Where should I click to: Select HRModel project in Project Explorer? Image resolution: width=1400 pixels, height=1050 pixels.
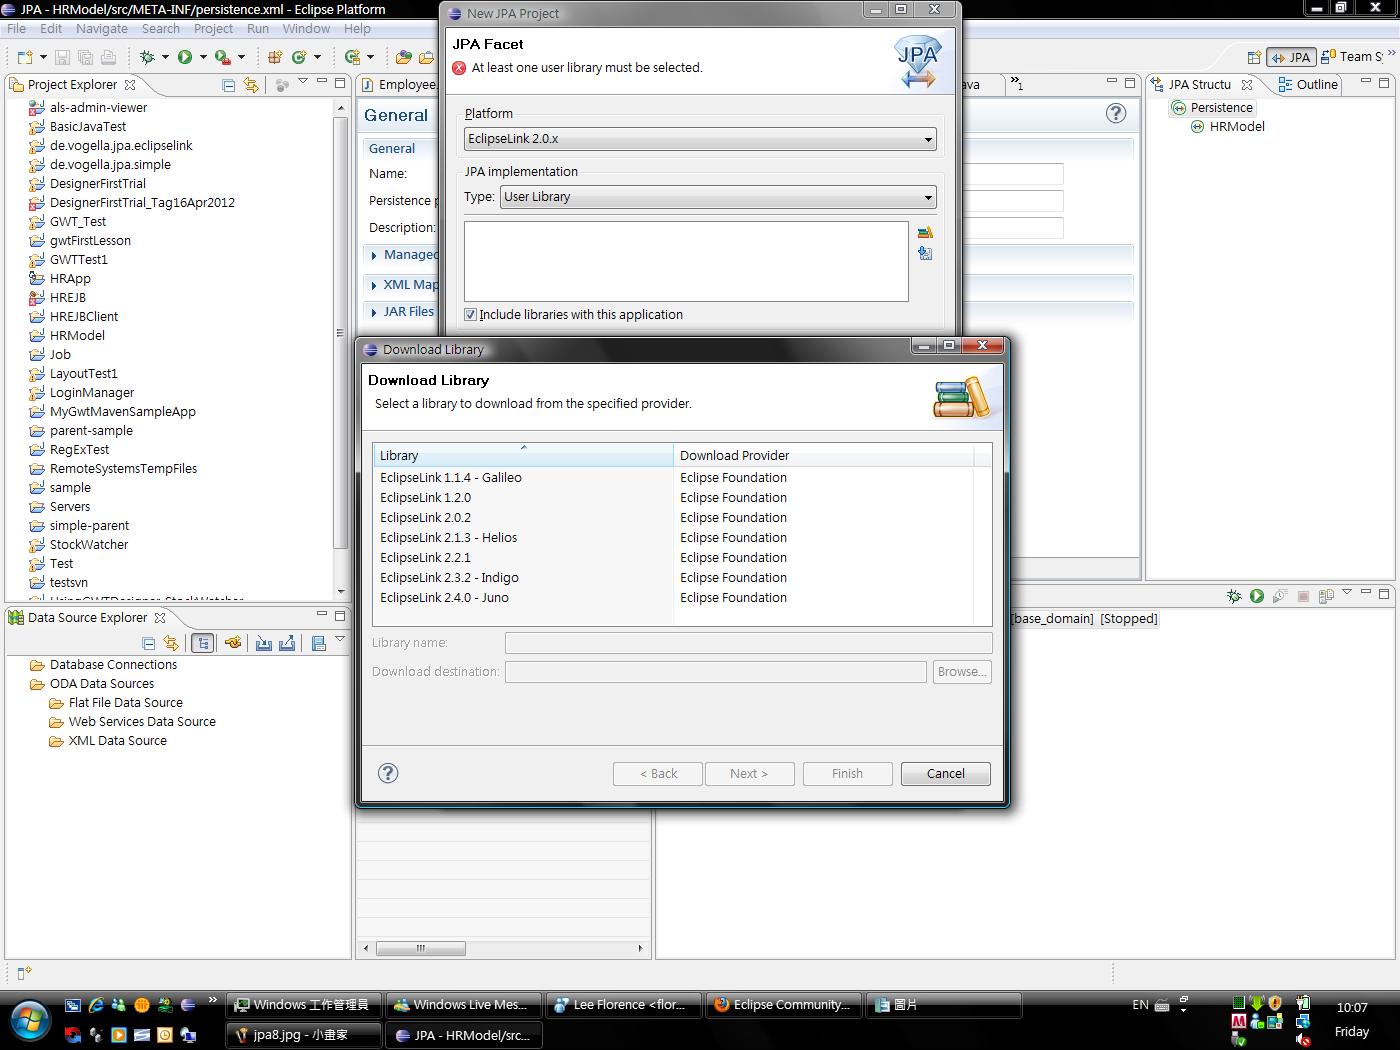77,336
